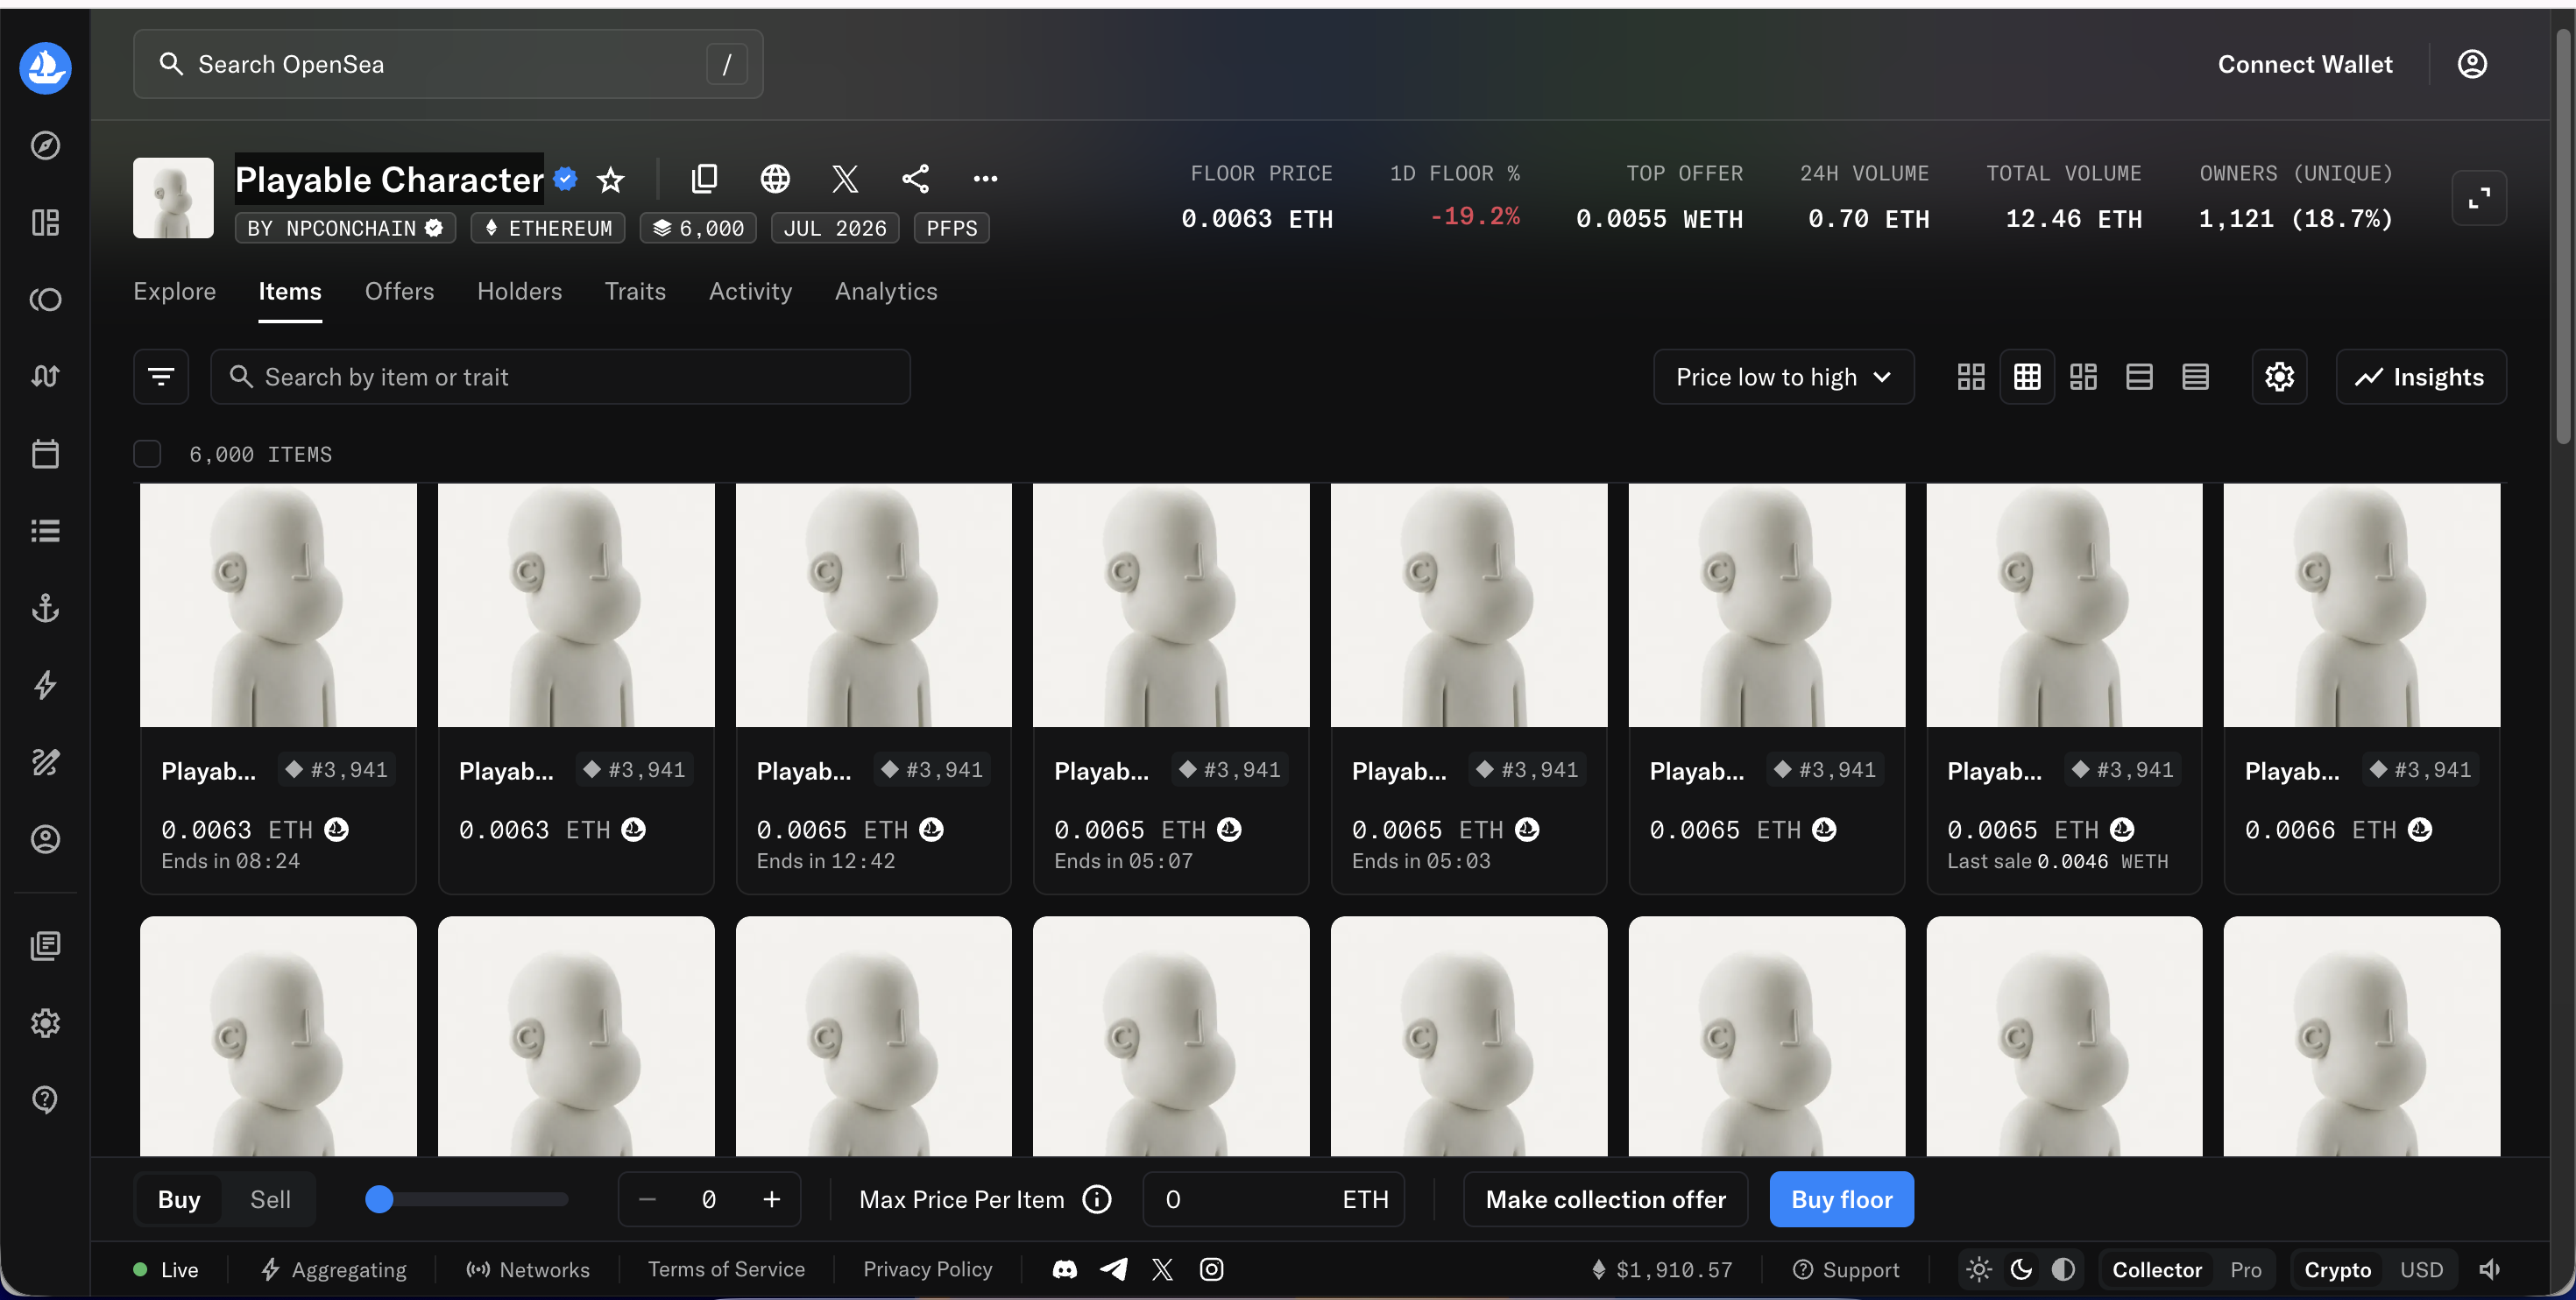This screenshot has height=1300, width=2576.
Task: Switch to Buy mode
Action: tap(179, 1199)
